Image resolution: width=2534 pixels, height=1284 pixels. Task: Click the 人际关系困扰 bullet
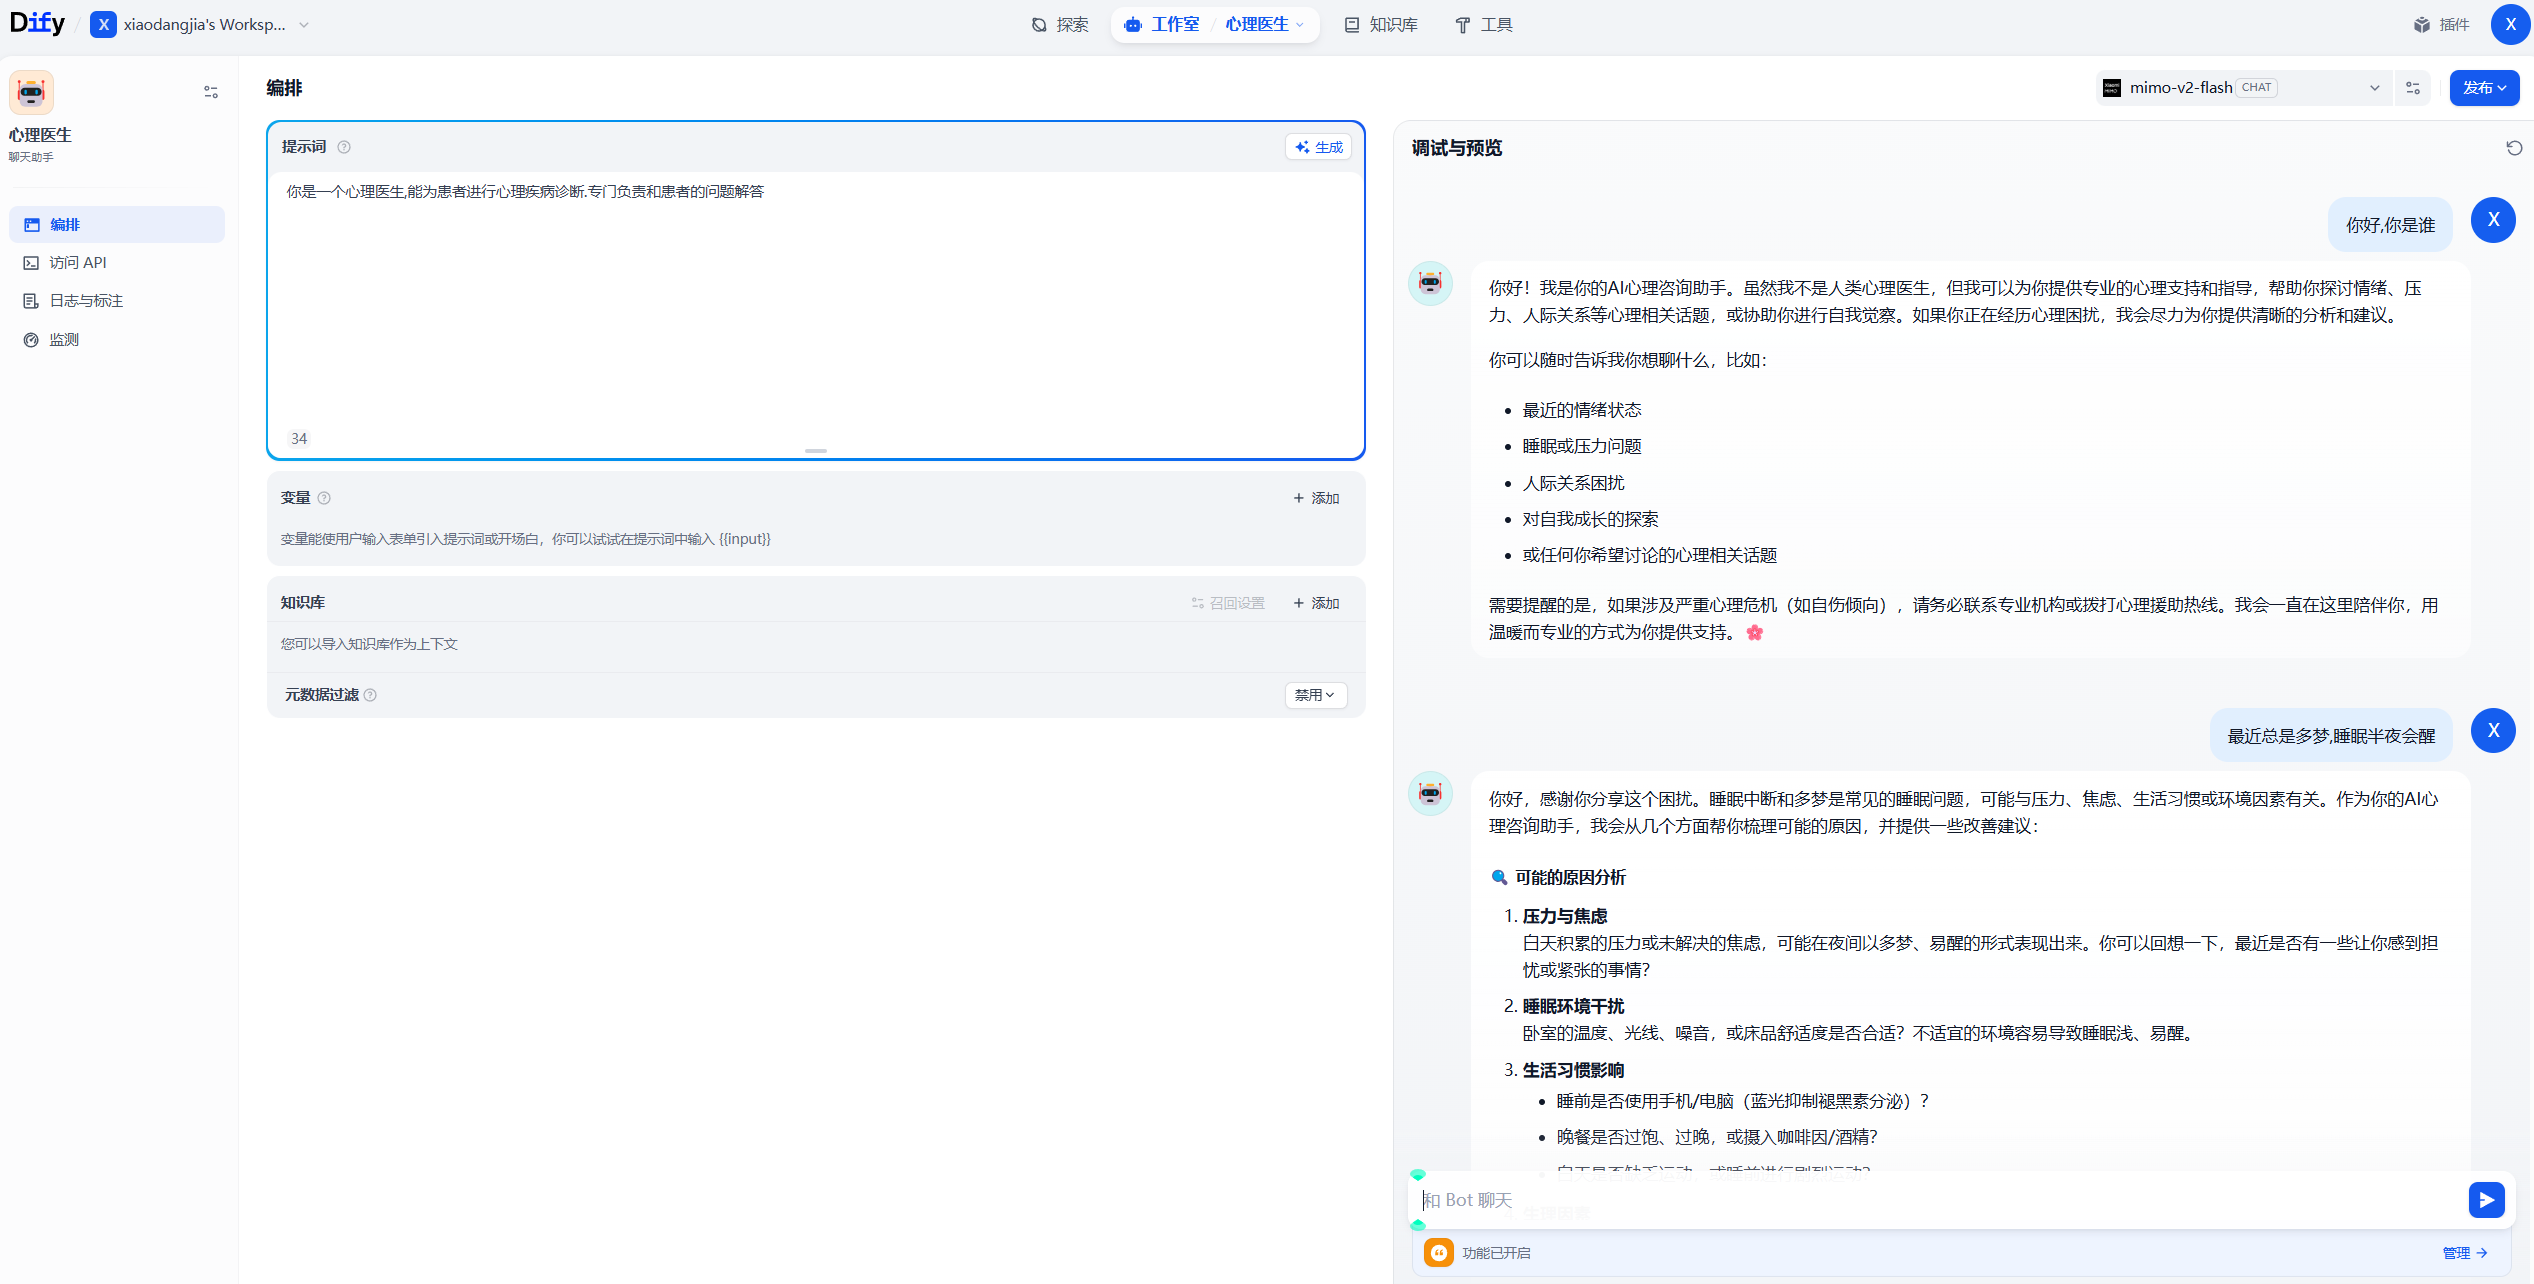point(1573,483)
